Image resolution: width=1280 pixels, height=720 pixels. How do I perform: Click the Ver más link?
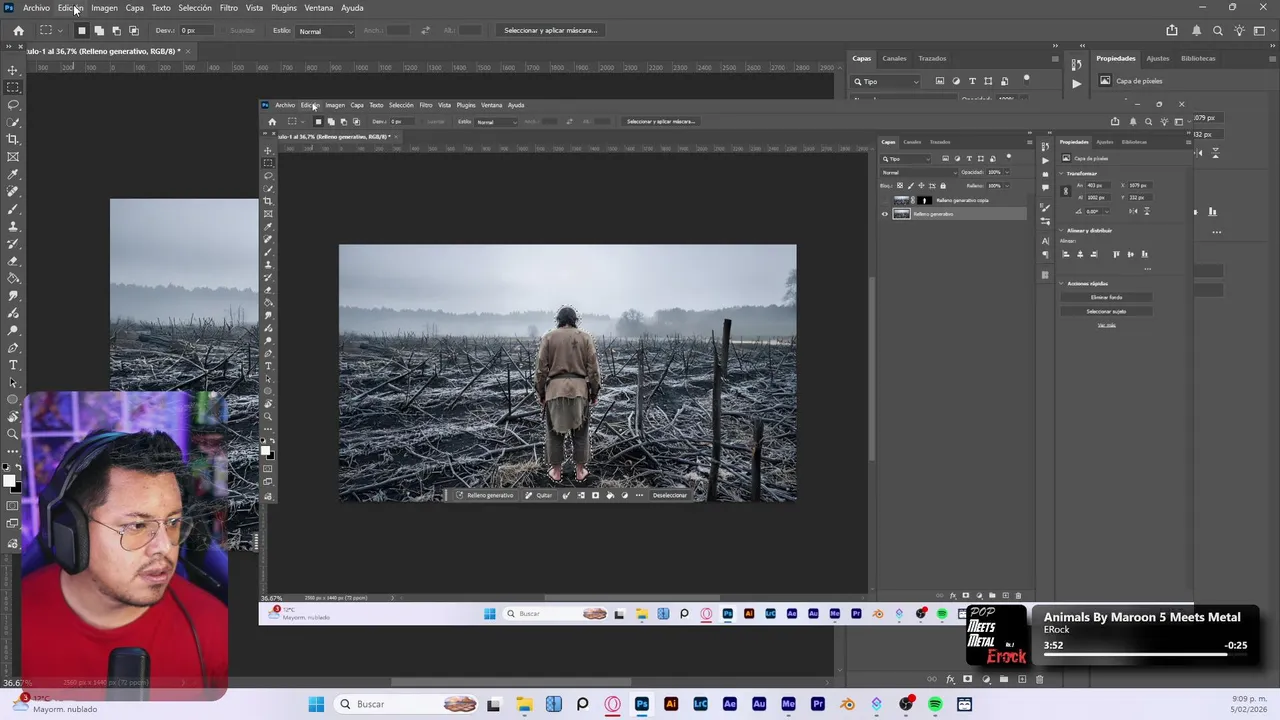[x=1106, y=325]
